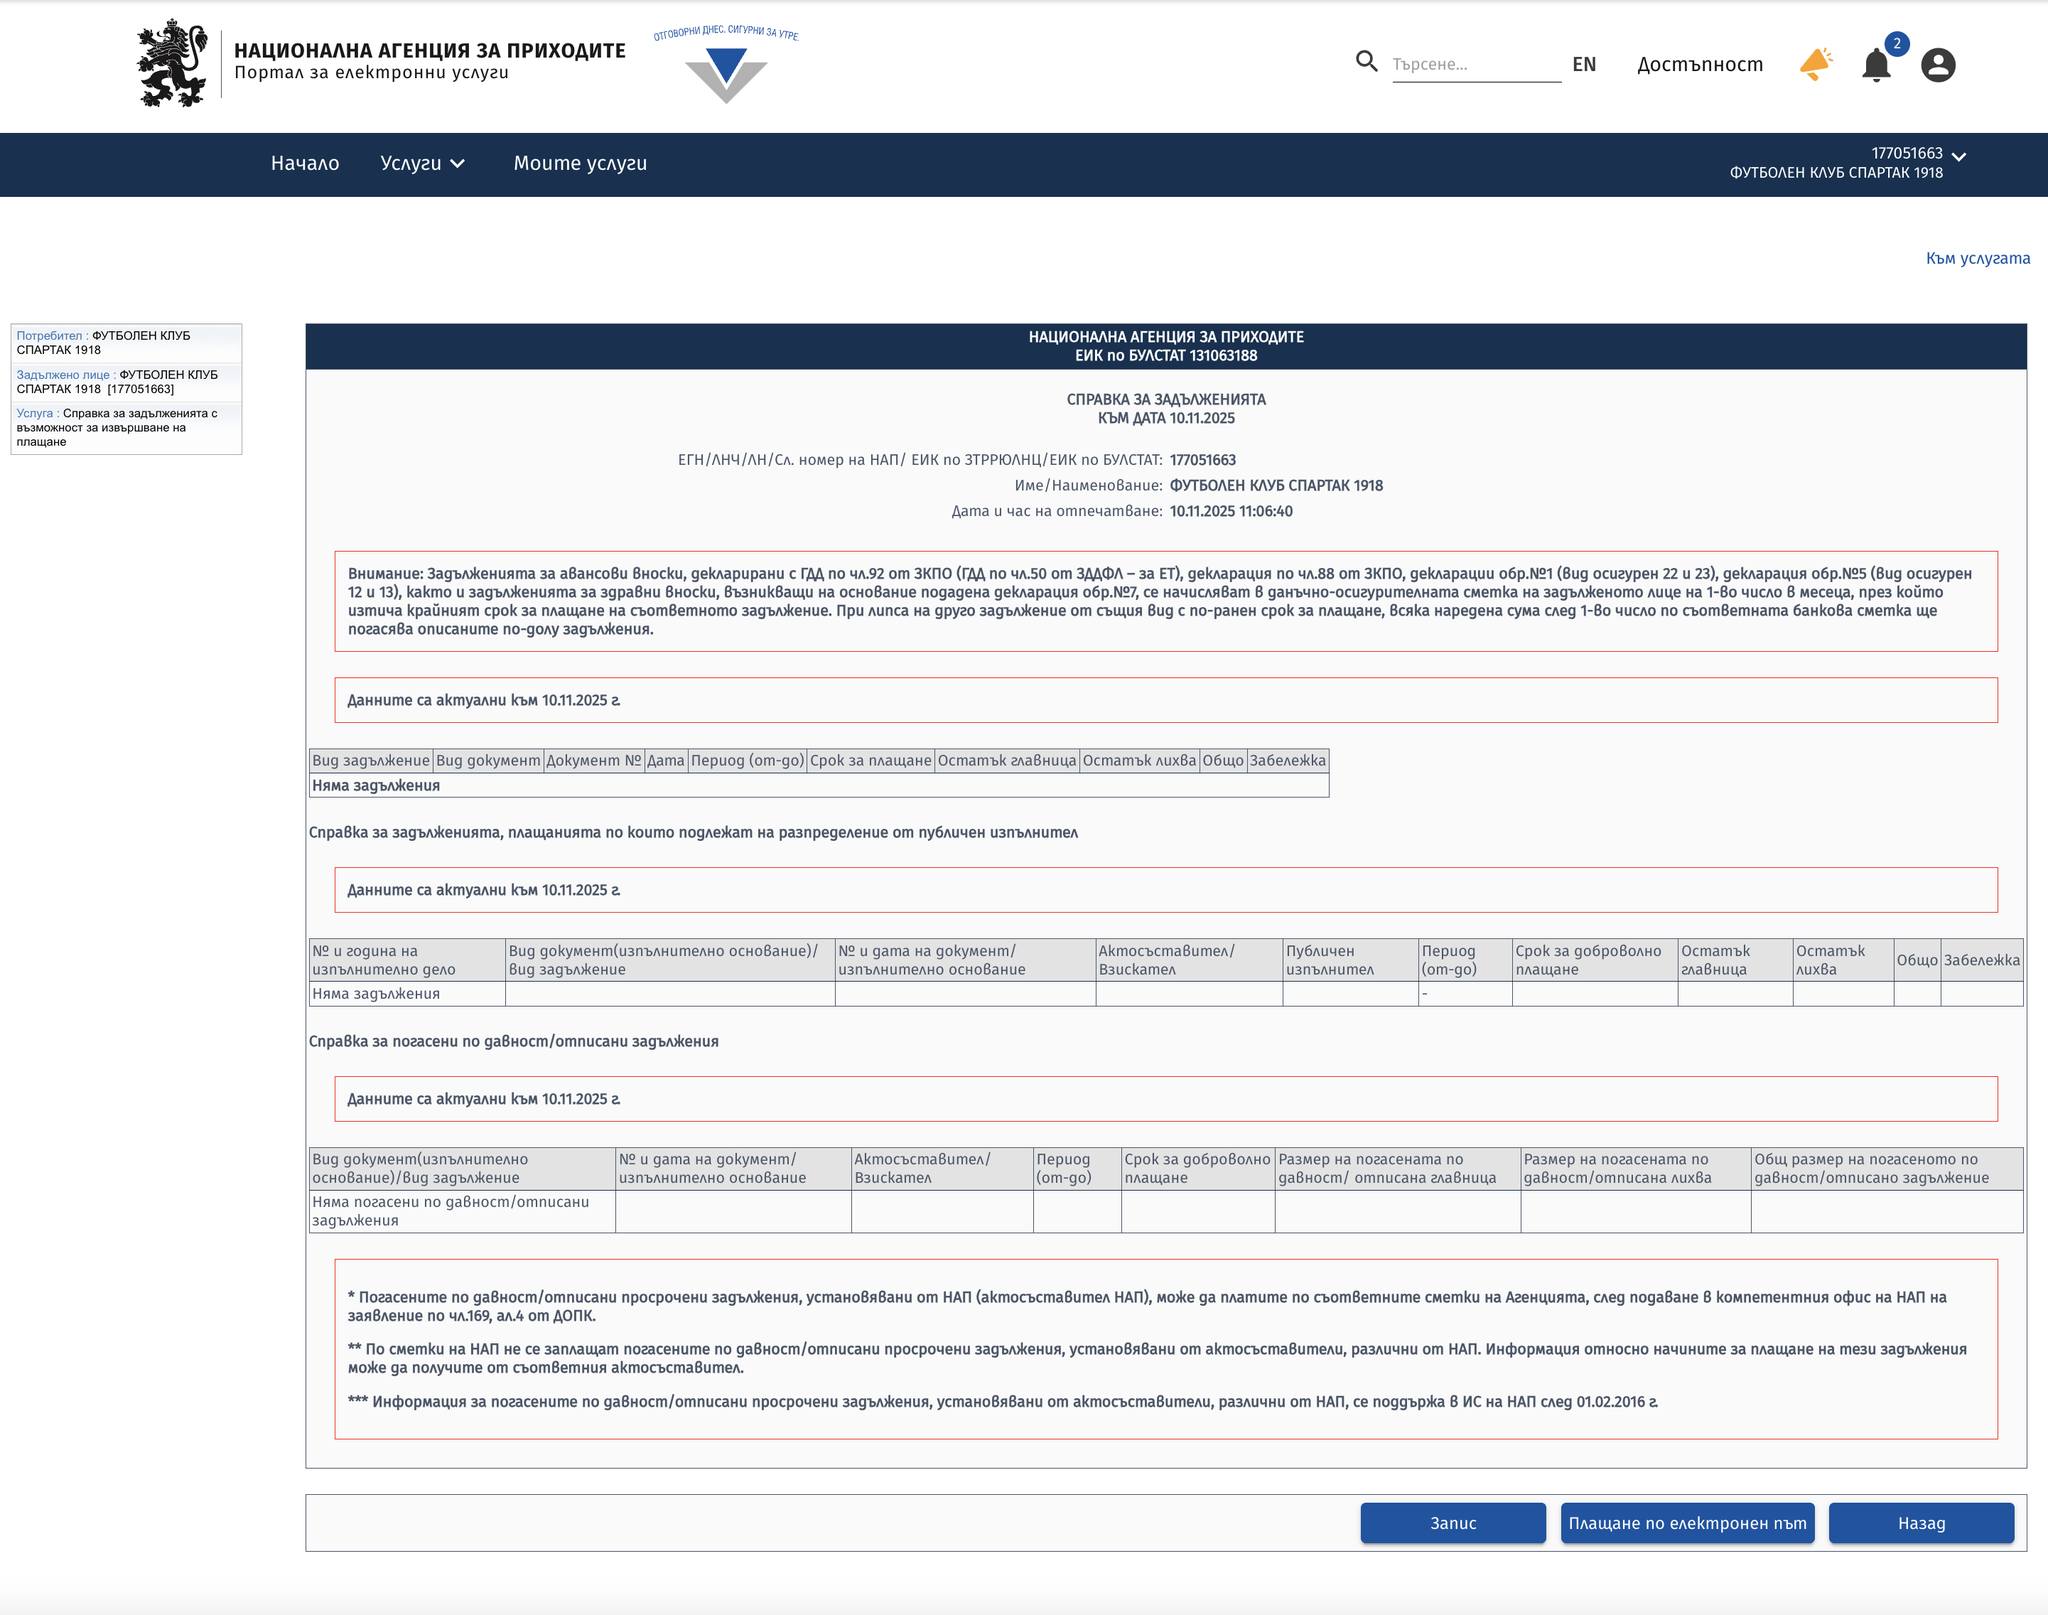
Task: Click the Назад button
Action: 1921,1523
